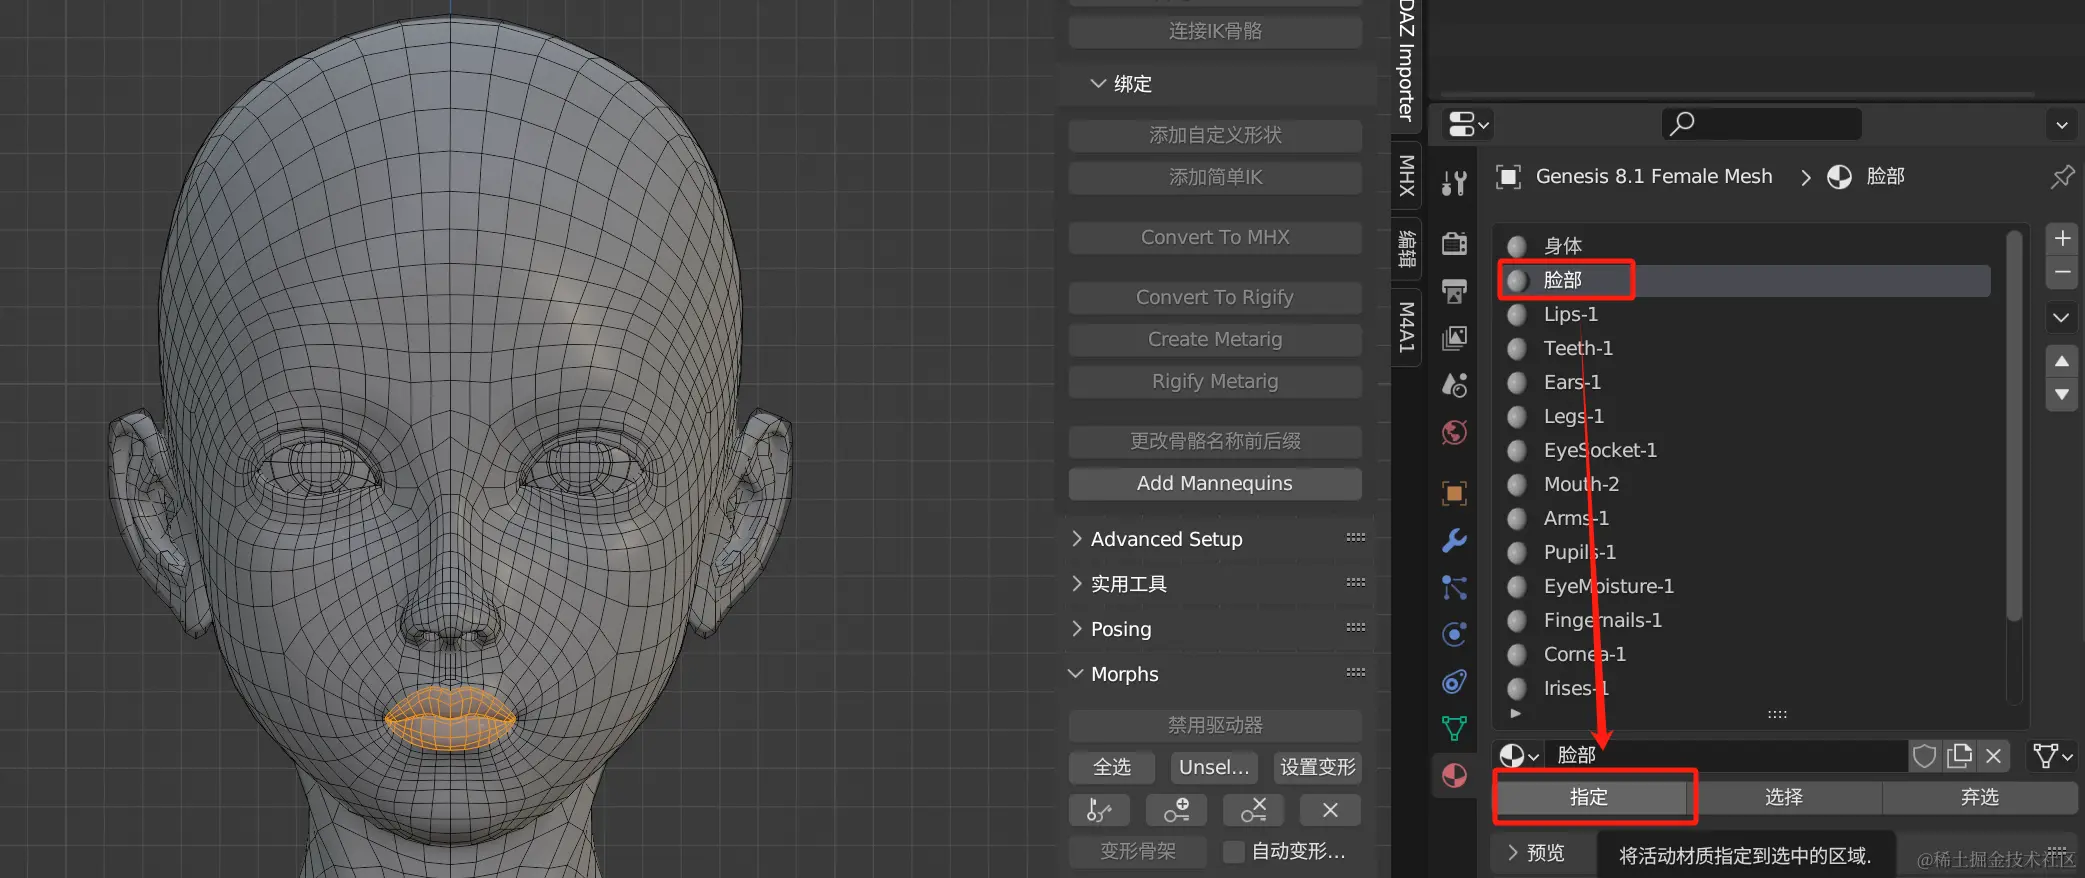Screen dimensions: 2085x878
Task: Remove material slot with minus button
Action: 2062,272
